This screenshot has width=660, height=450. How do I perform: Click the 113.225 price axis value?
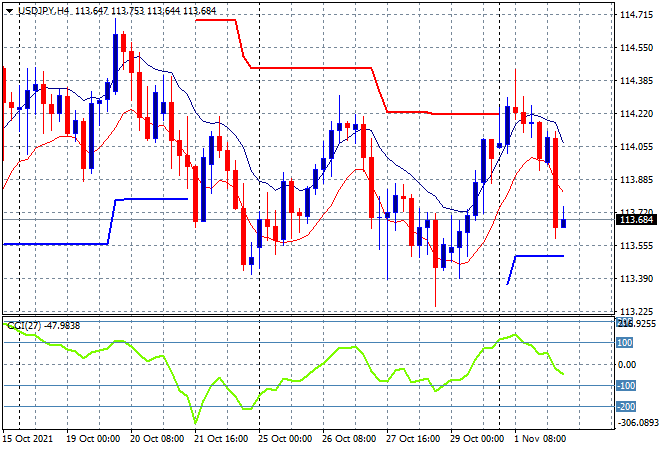[636, 312]
